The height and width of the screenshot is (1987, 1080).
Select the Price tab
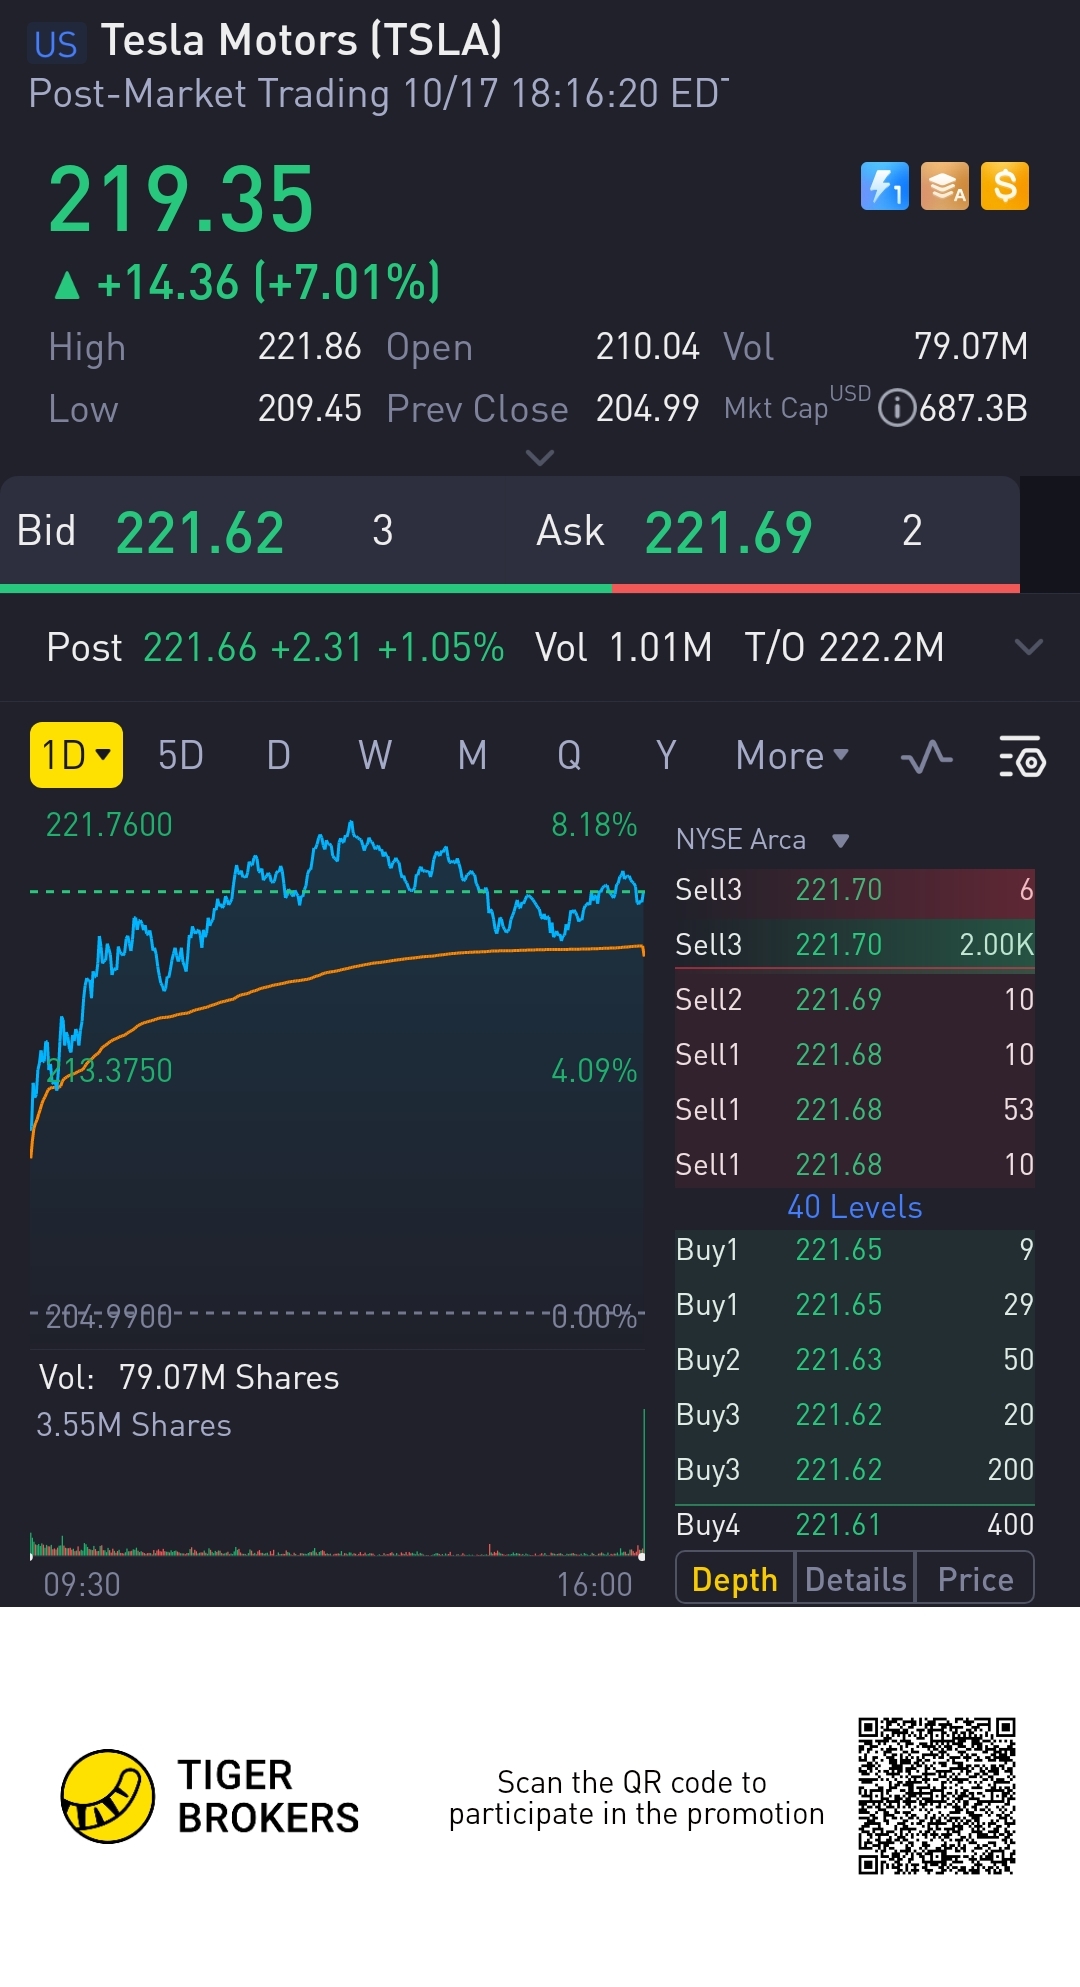(975, 1579)
